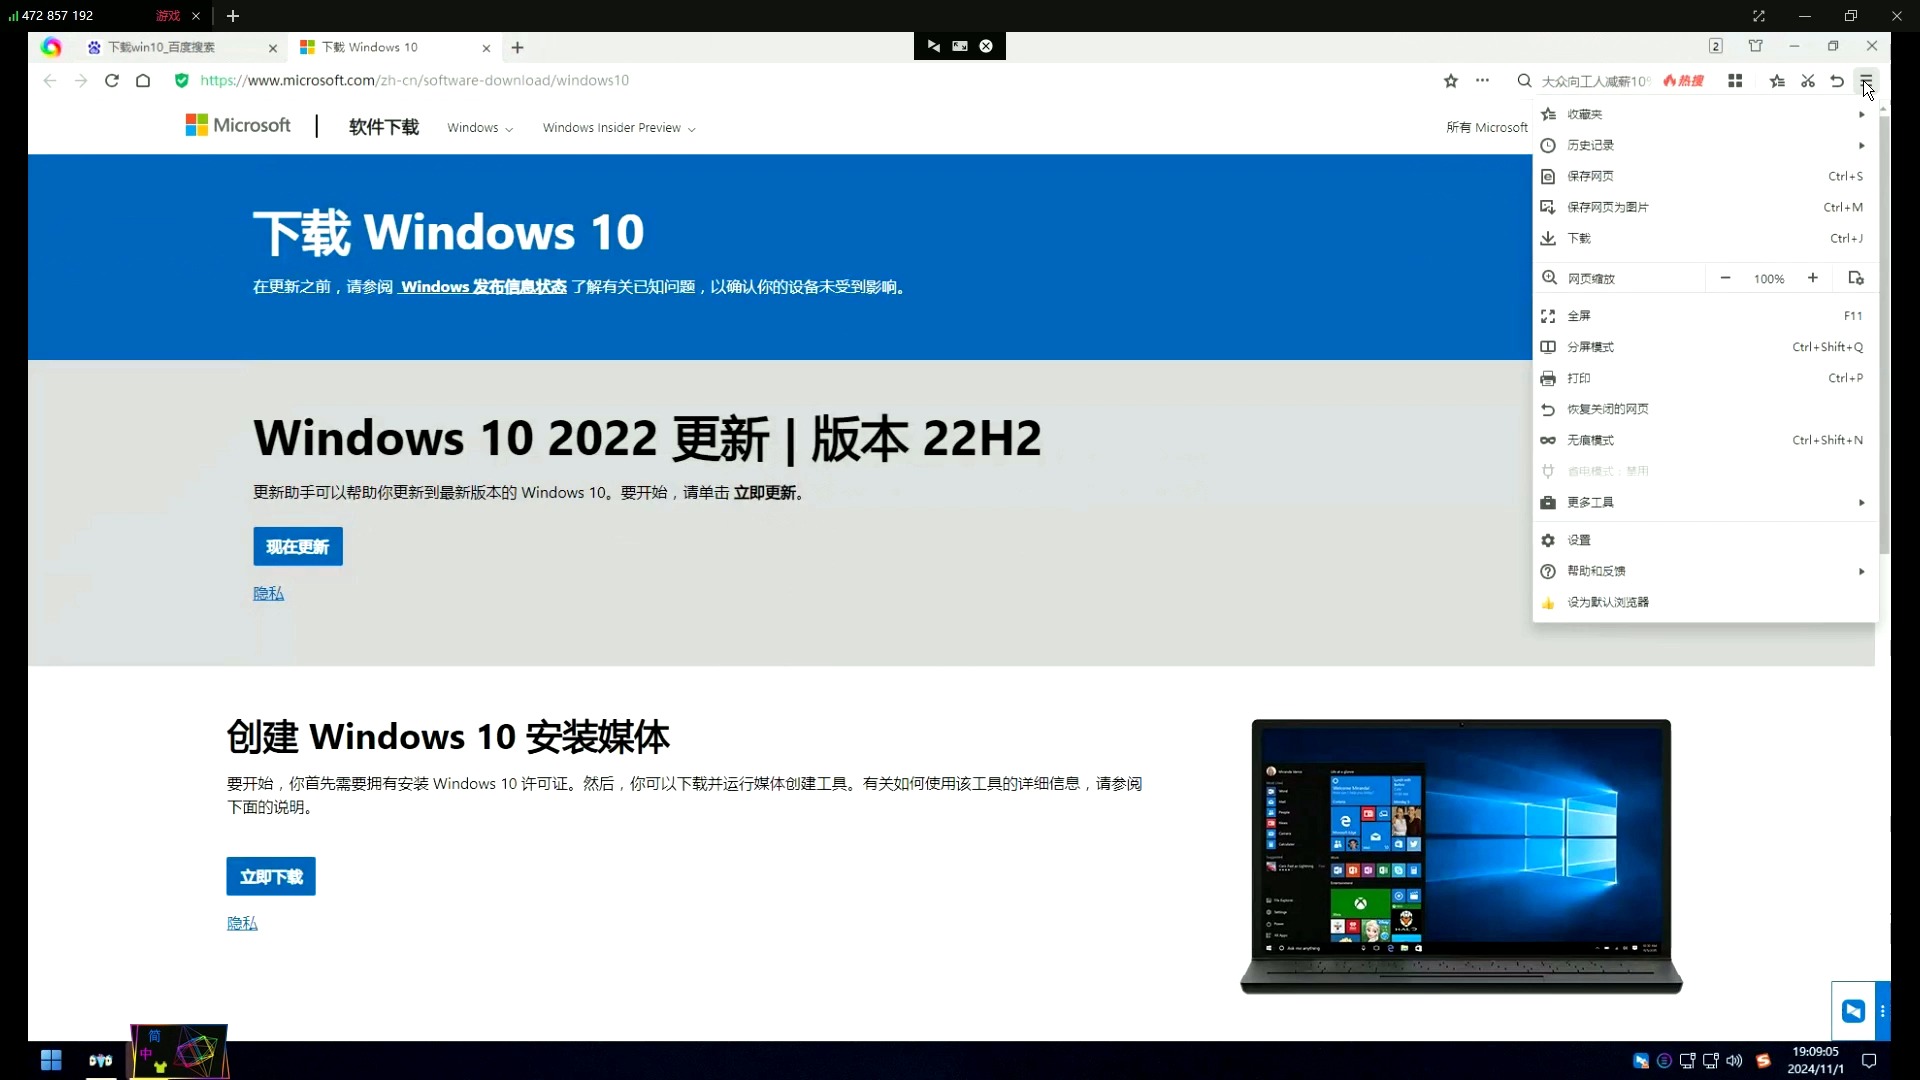Open 无痕模式 incognito window

[1705, 440]
